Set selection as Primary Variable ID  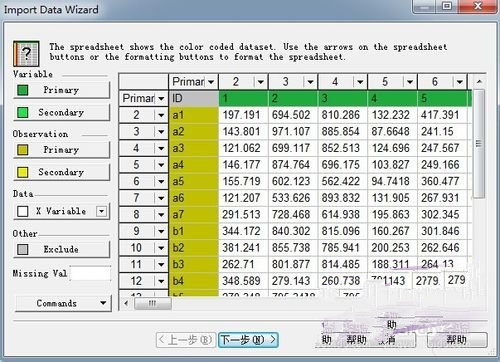coord(61,90)
